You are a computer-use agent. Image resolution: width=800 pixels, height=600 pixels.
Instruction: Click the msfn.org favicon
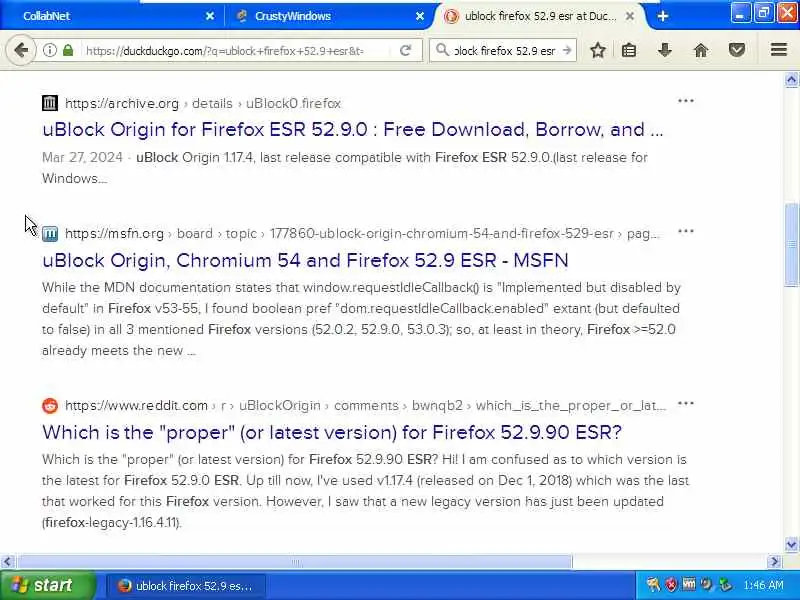click(x=50, y=234)
